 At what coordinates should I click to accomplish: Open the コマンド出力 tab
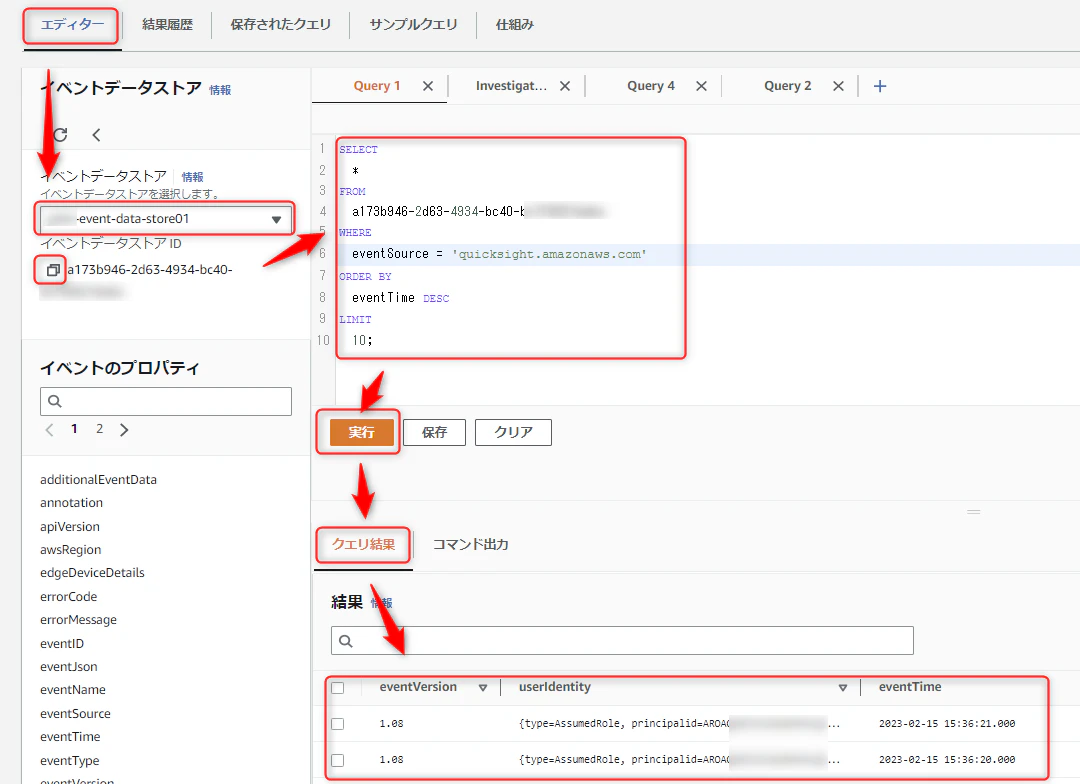pos(470,545)
